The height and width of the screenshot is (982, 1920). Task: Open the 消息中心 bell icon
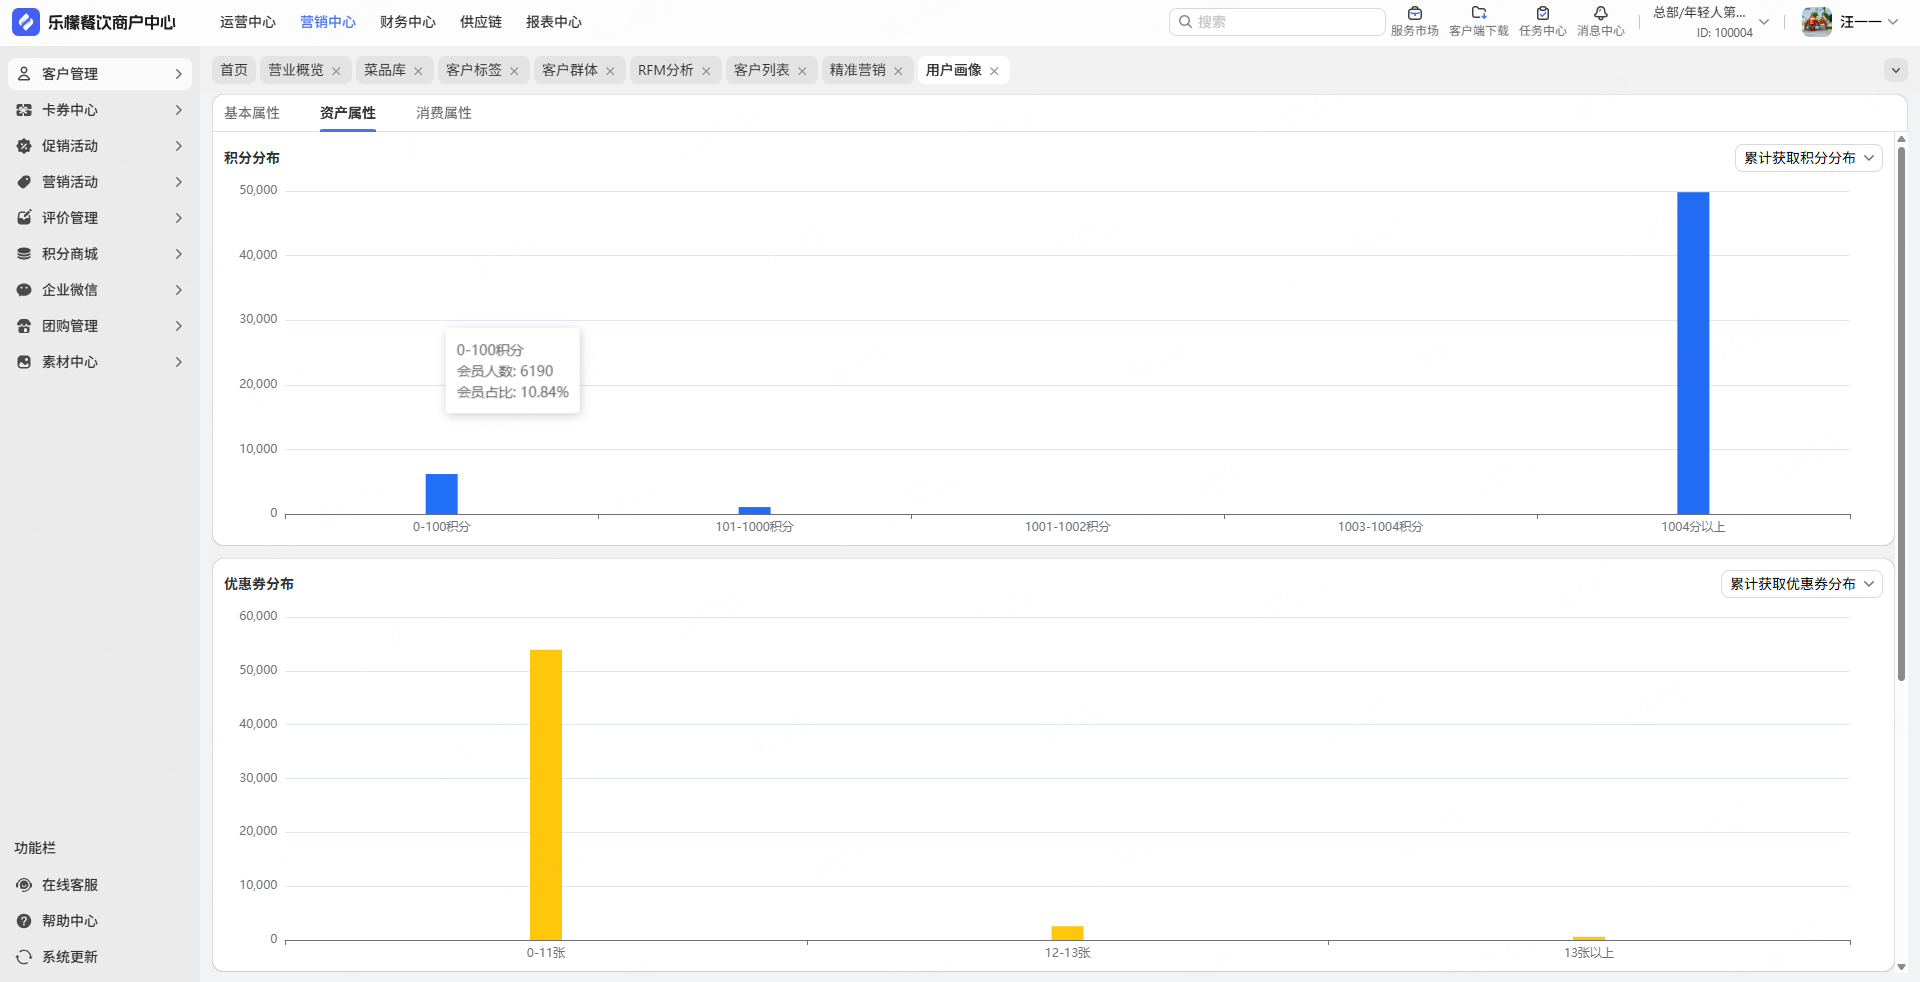coord(1601,14)
